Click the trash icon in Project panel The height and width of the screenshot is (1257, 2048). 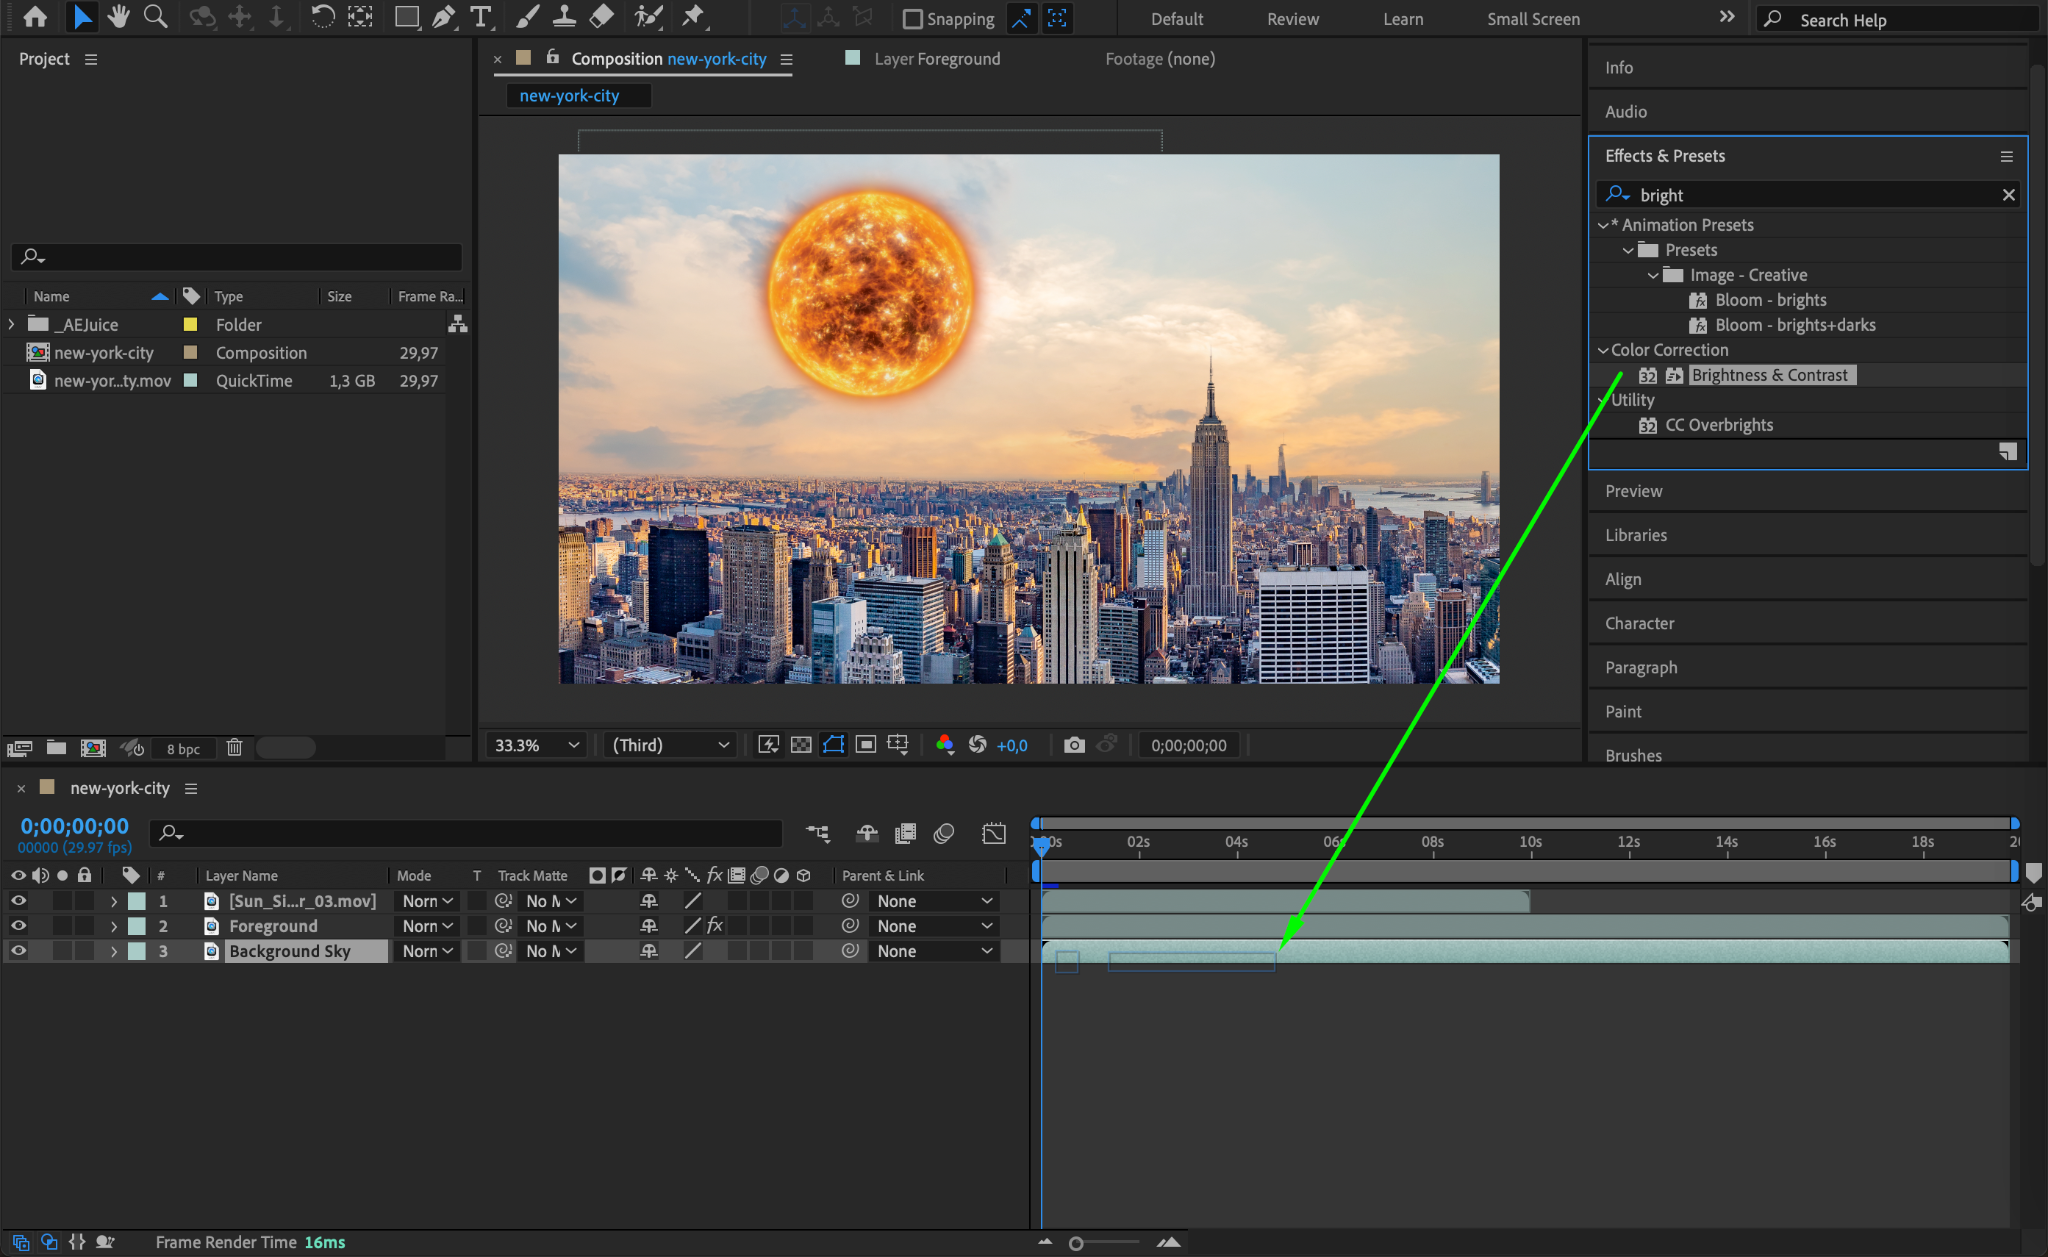click(x=234, y=748)
